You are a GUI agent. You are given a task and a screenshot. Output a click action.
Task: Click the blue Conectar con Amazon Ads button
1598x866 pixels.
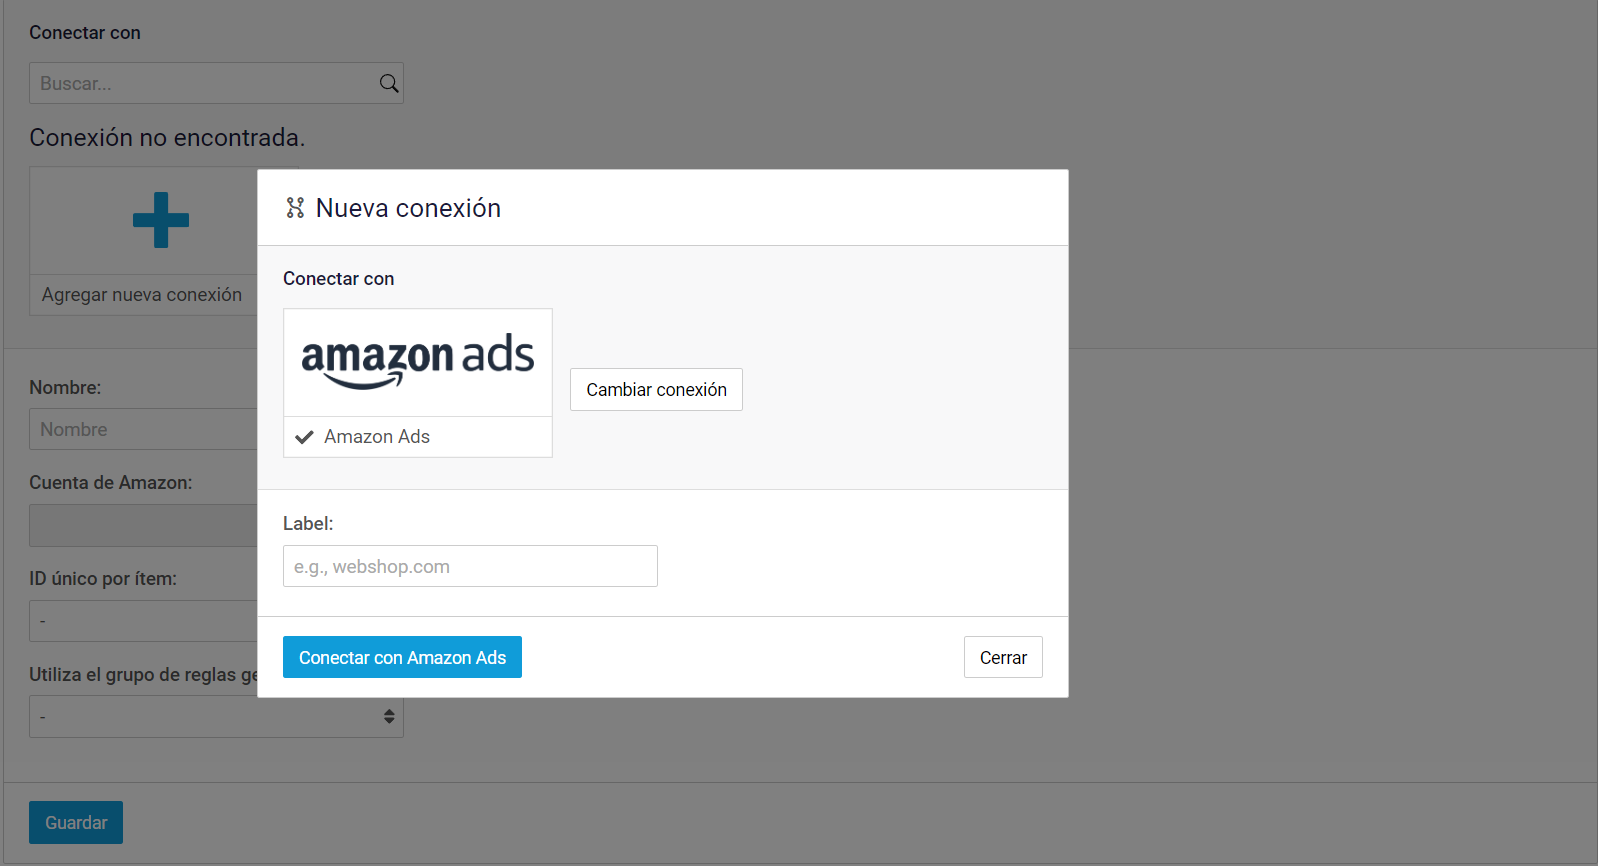402,657
